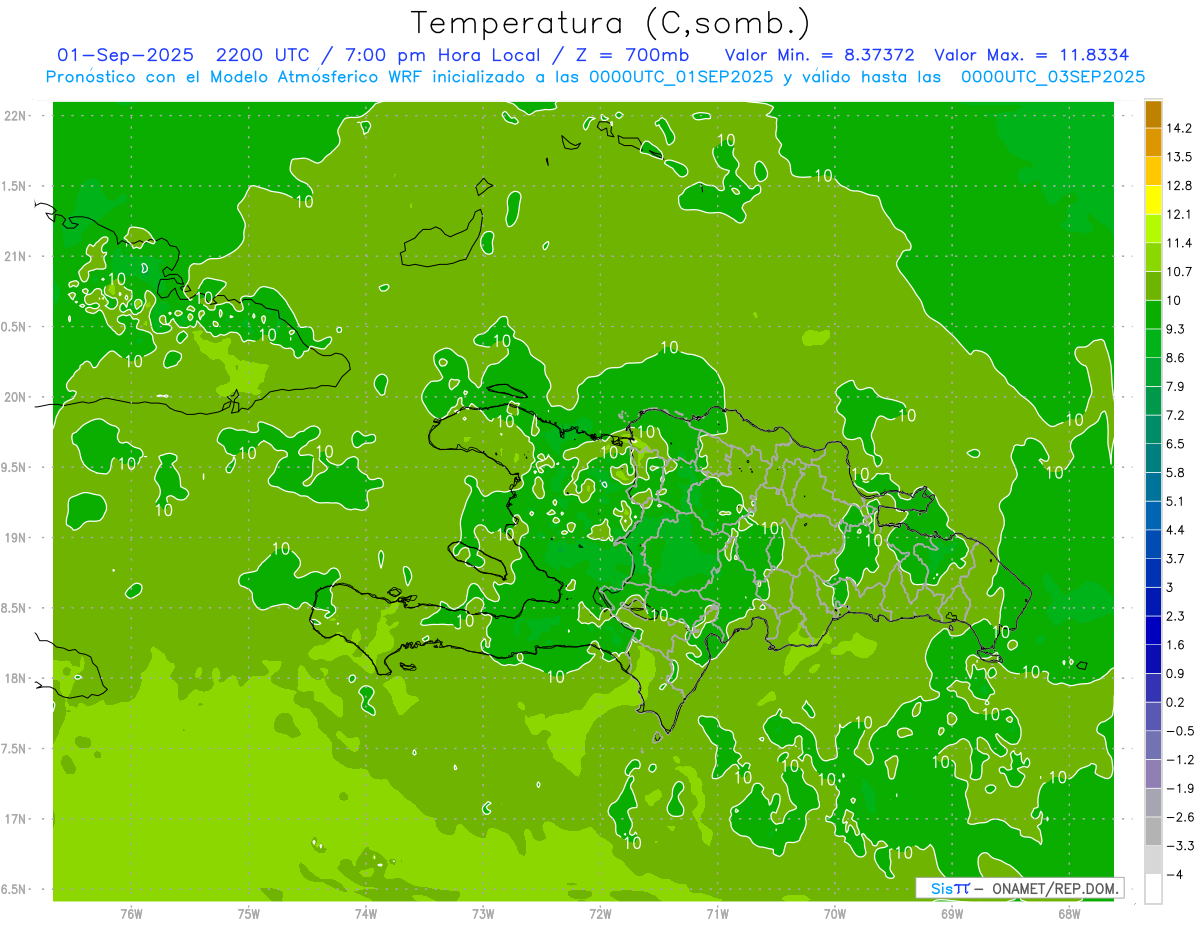
Task: Click legend swatch between 13.5 and 14.2
Action: 1153,143
